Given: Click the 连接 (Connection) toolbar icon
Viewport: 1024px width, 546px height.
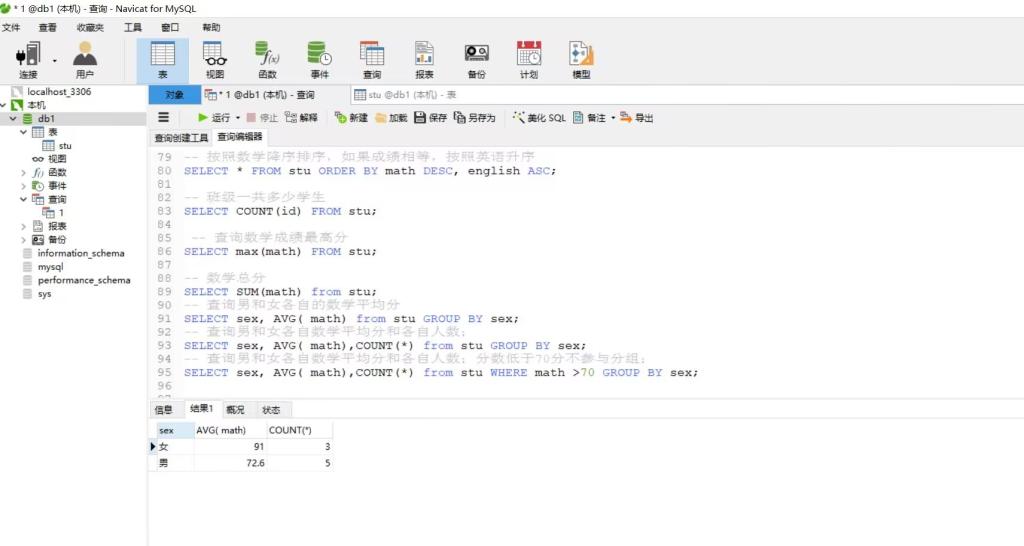Looking at the screenshot, I should pyautogui.click(x=28, y=59).
